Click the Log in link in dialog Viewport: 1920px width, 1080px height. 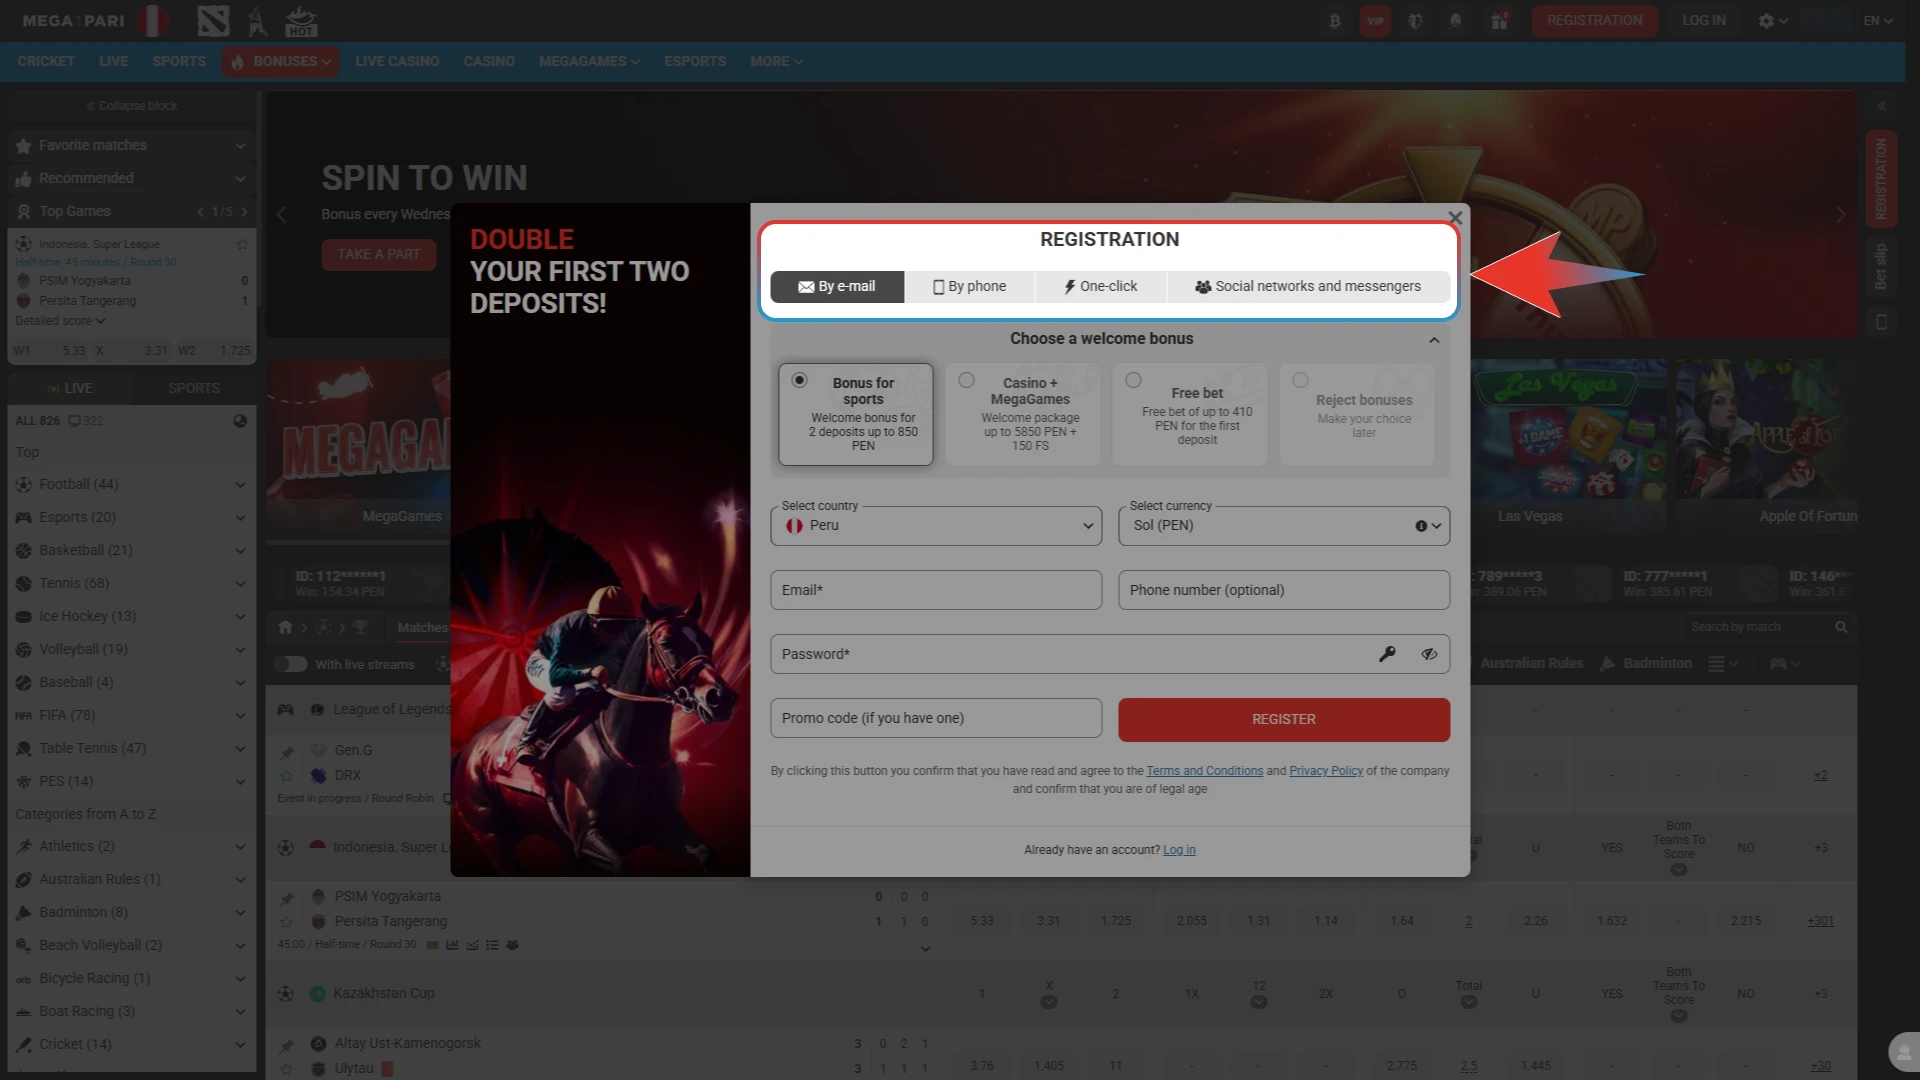pos(1179,850)
